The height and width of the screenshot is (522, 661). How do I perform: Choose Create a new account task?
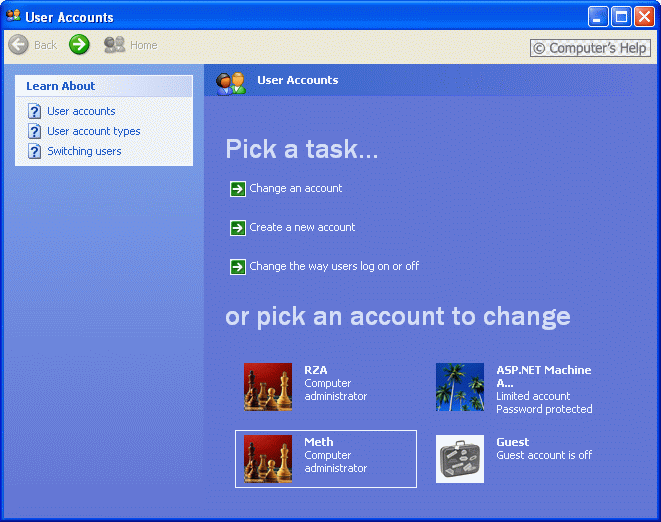pos(302,227)
